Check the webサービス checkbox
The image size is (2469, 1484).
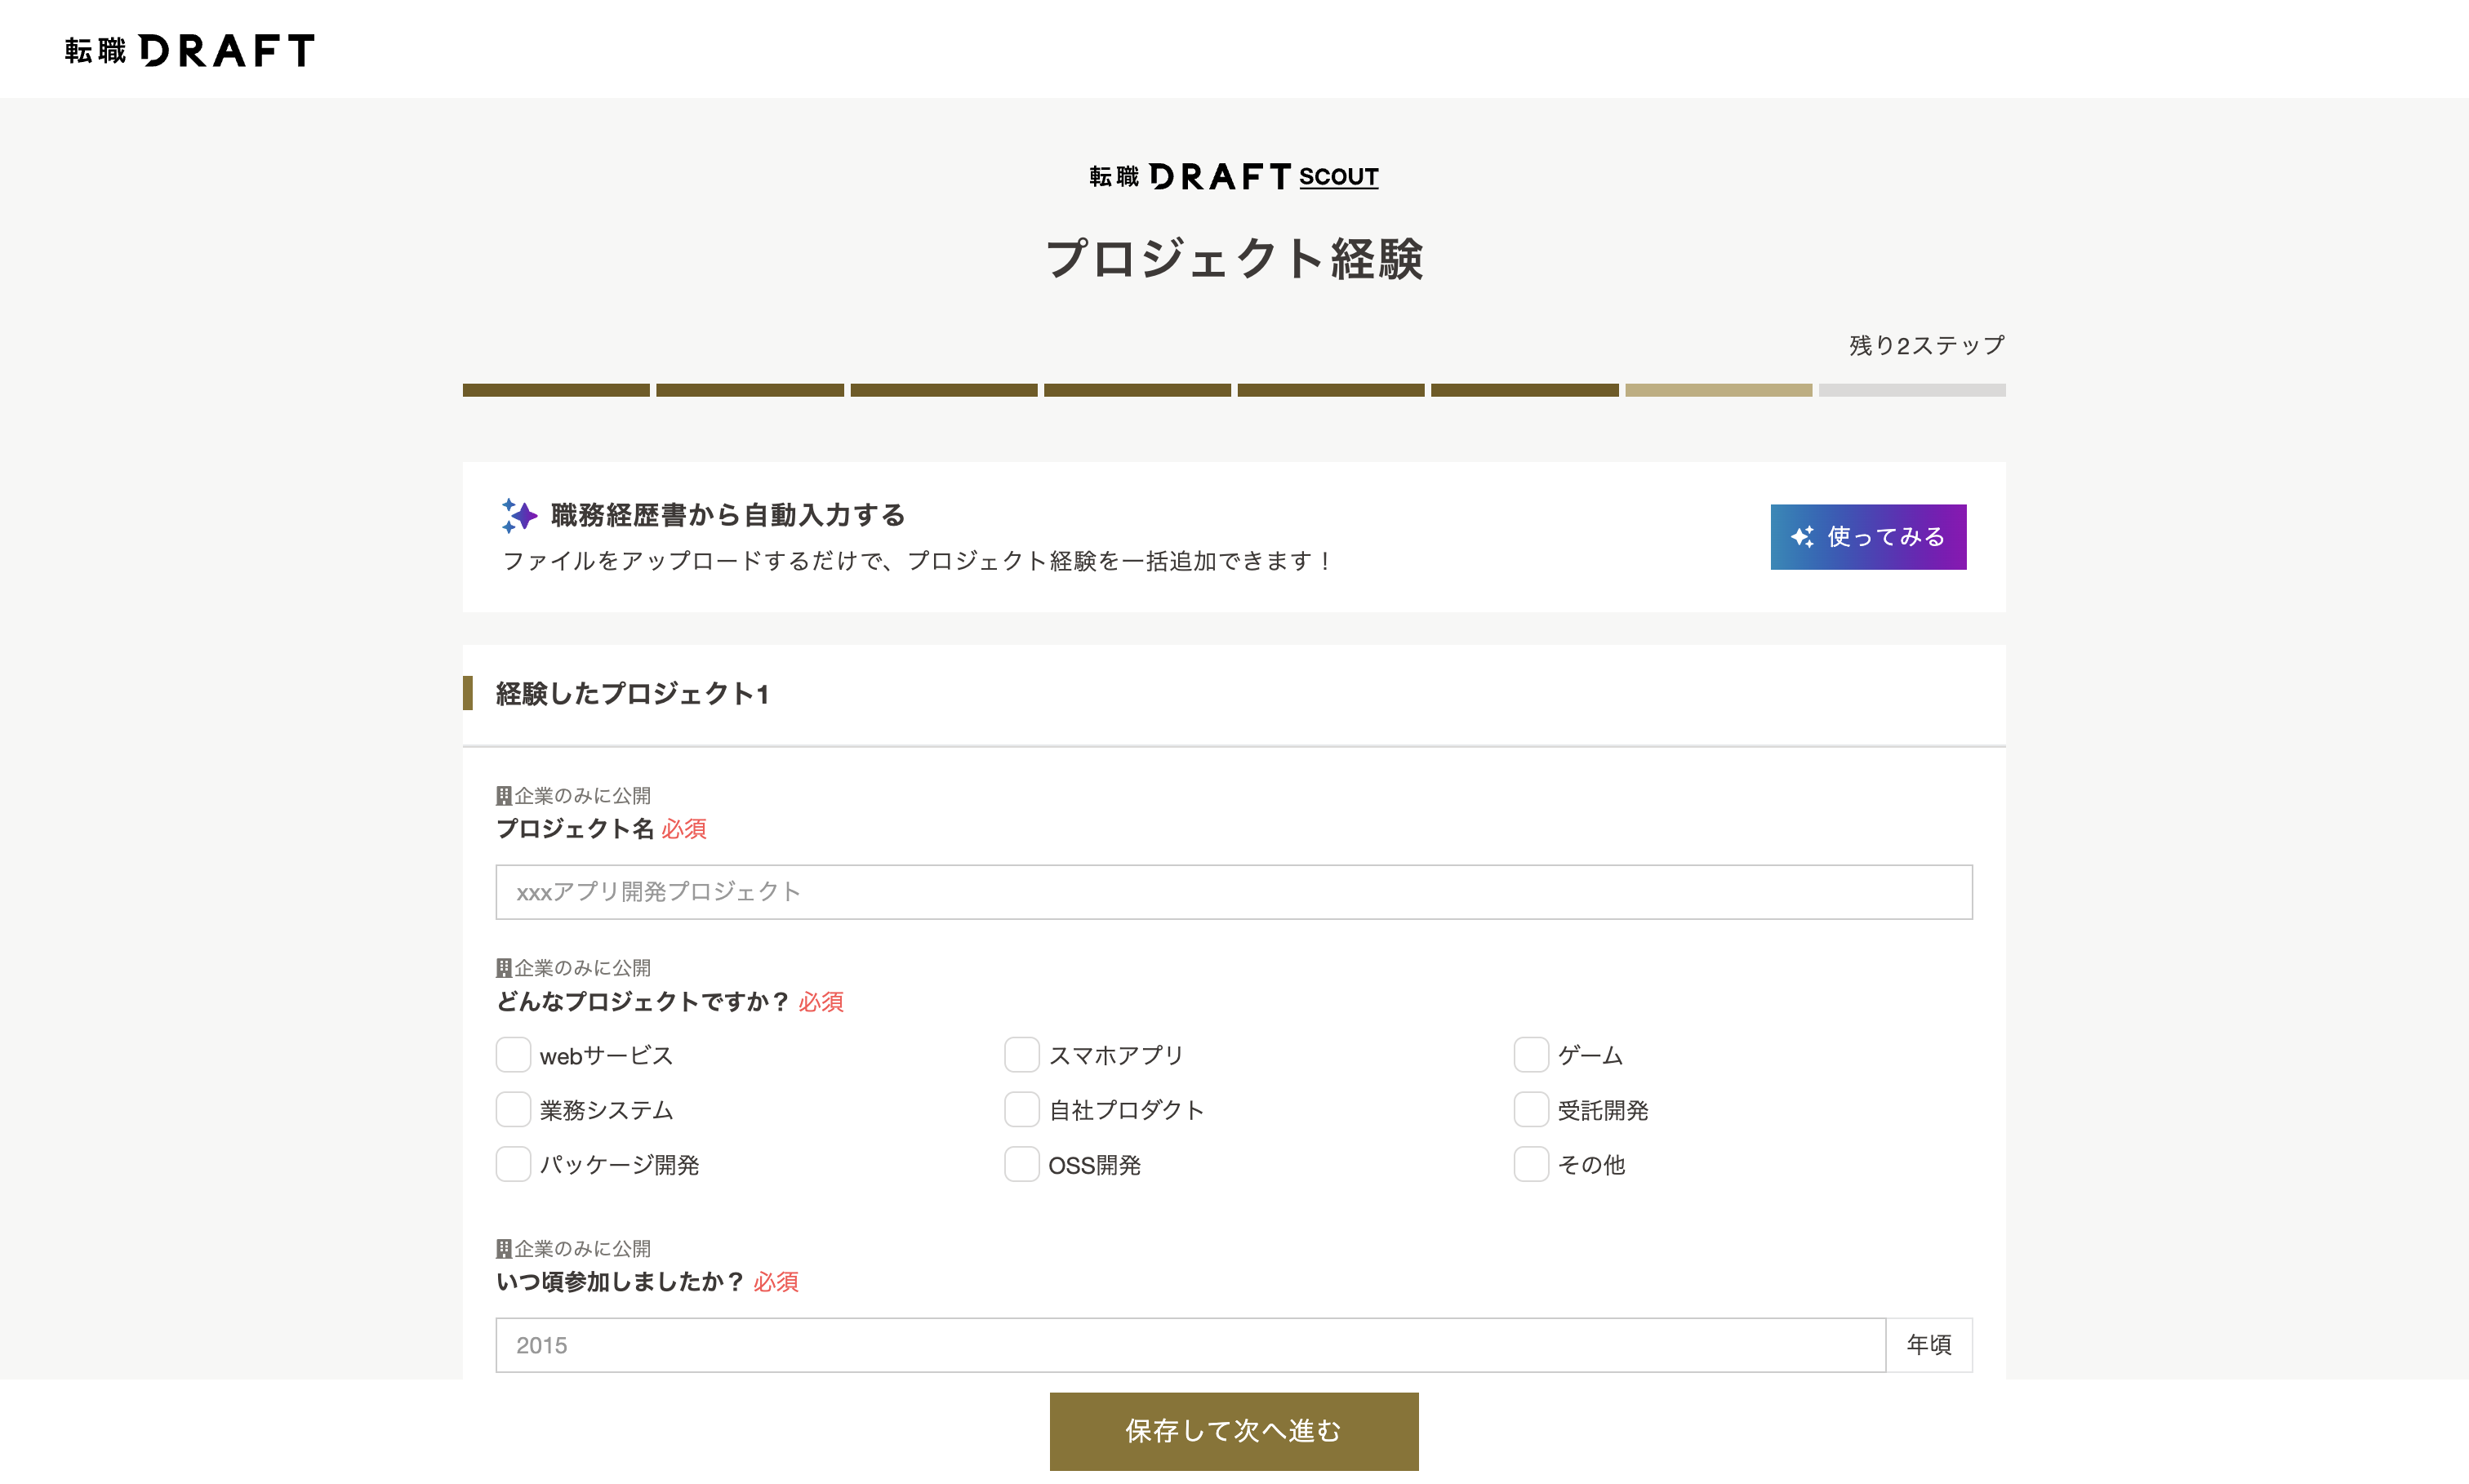tap(513, 1055)
